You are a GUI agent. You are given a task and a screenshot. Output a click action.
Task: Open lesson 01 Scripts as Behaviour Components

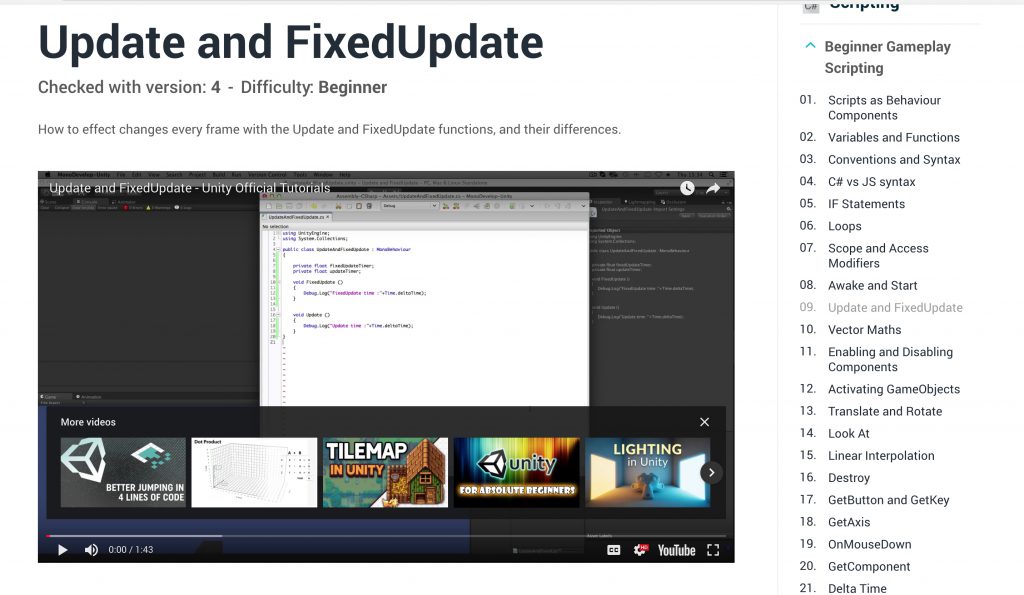(884, 108)
